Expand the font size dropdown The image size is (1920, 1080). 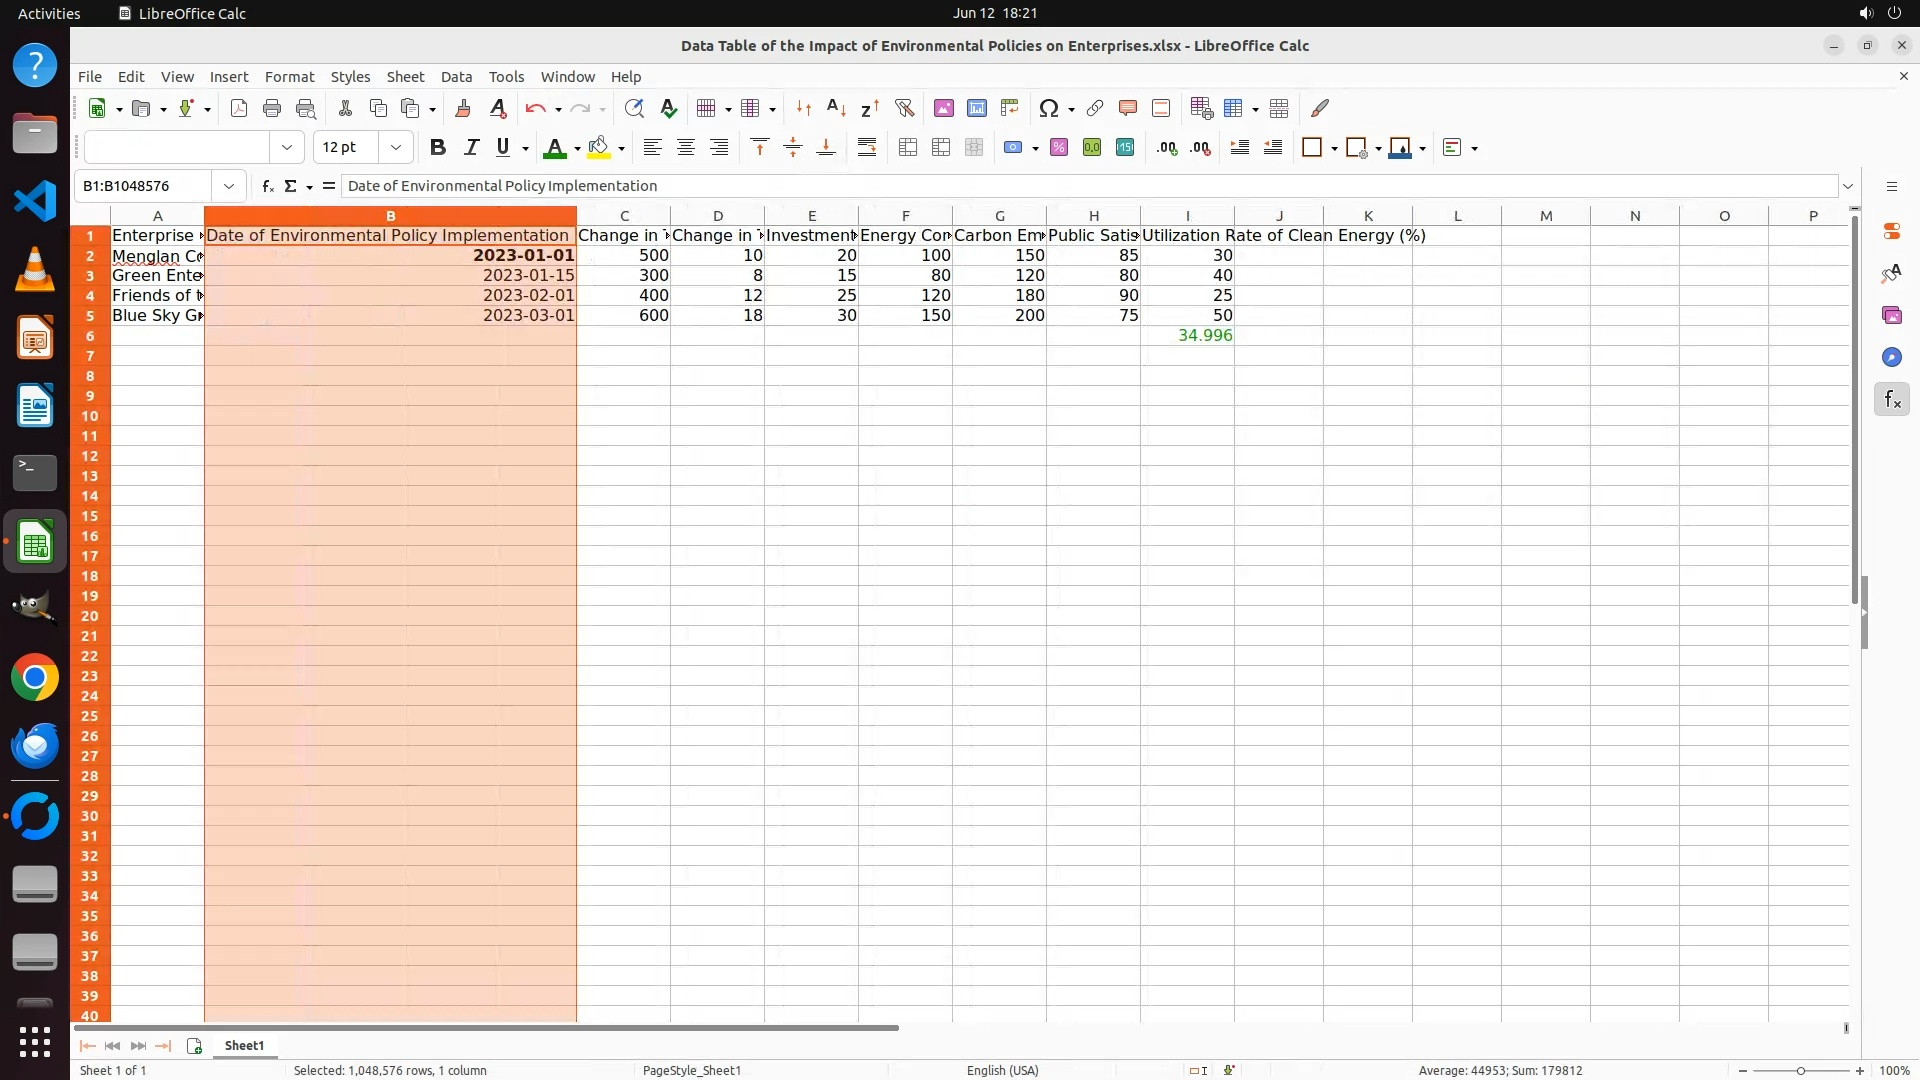(396, 148)
